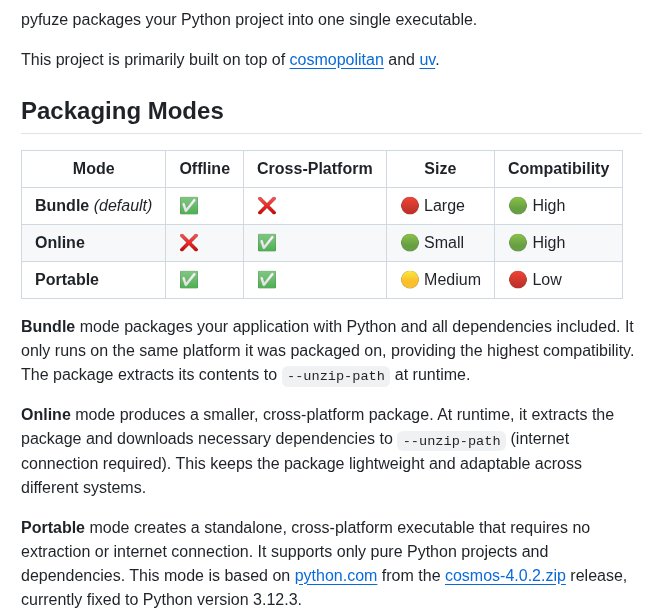Click the green checkmark in Portable's Cross-Platform cell

pyautogui.click(x=266, y=280)
